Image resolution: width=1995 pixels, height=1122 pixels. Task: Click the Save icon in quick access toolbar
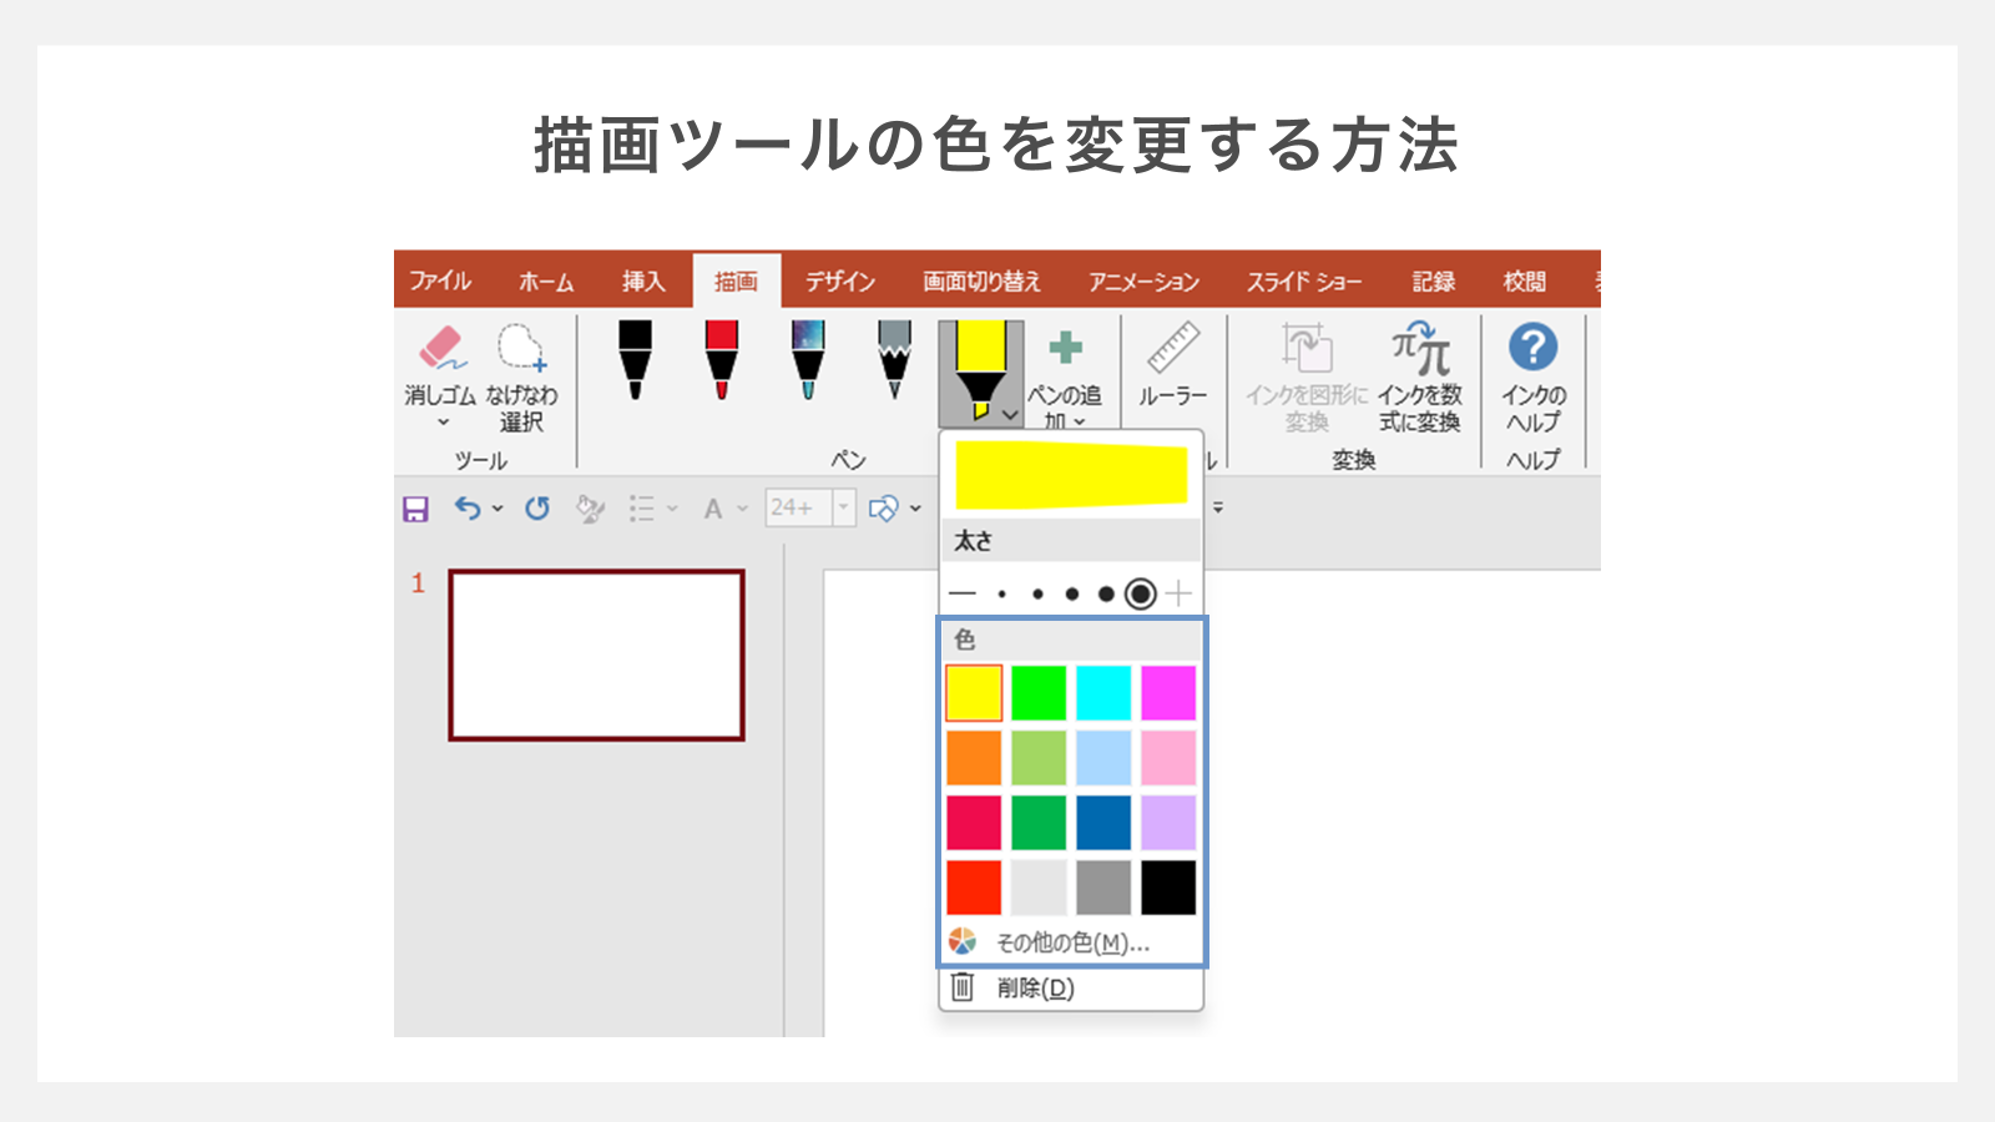pyautogui.click(x=416, y=509)
